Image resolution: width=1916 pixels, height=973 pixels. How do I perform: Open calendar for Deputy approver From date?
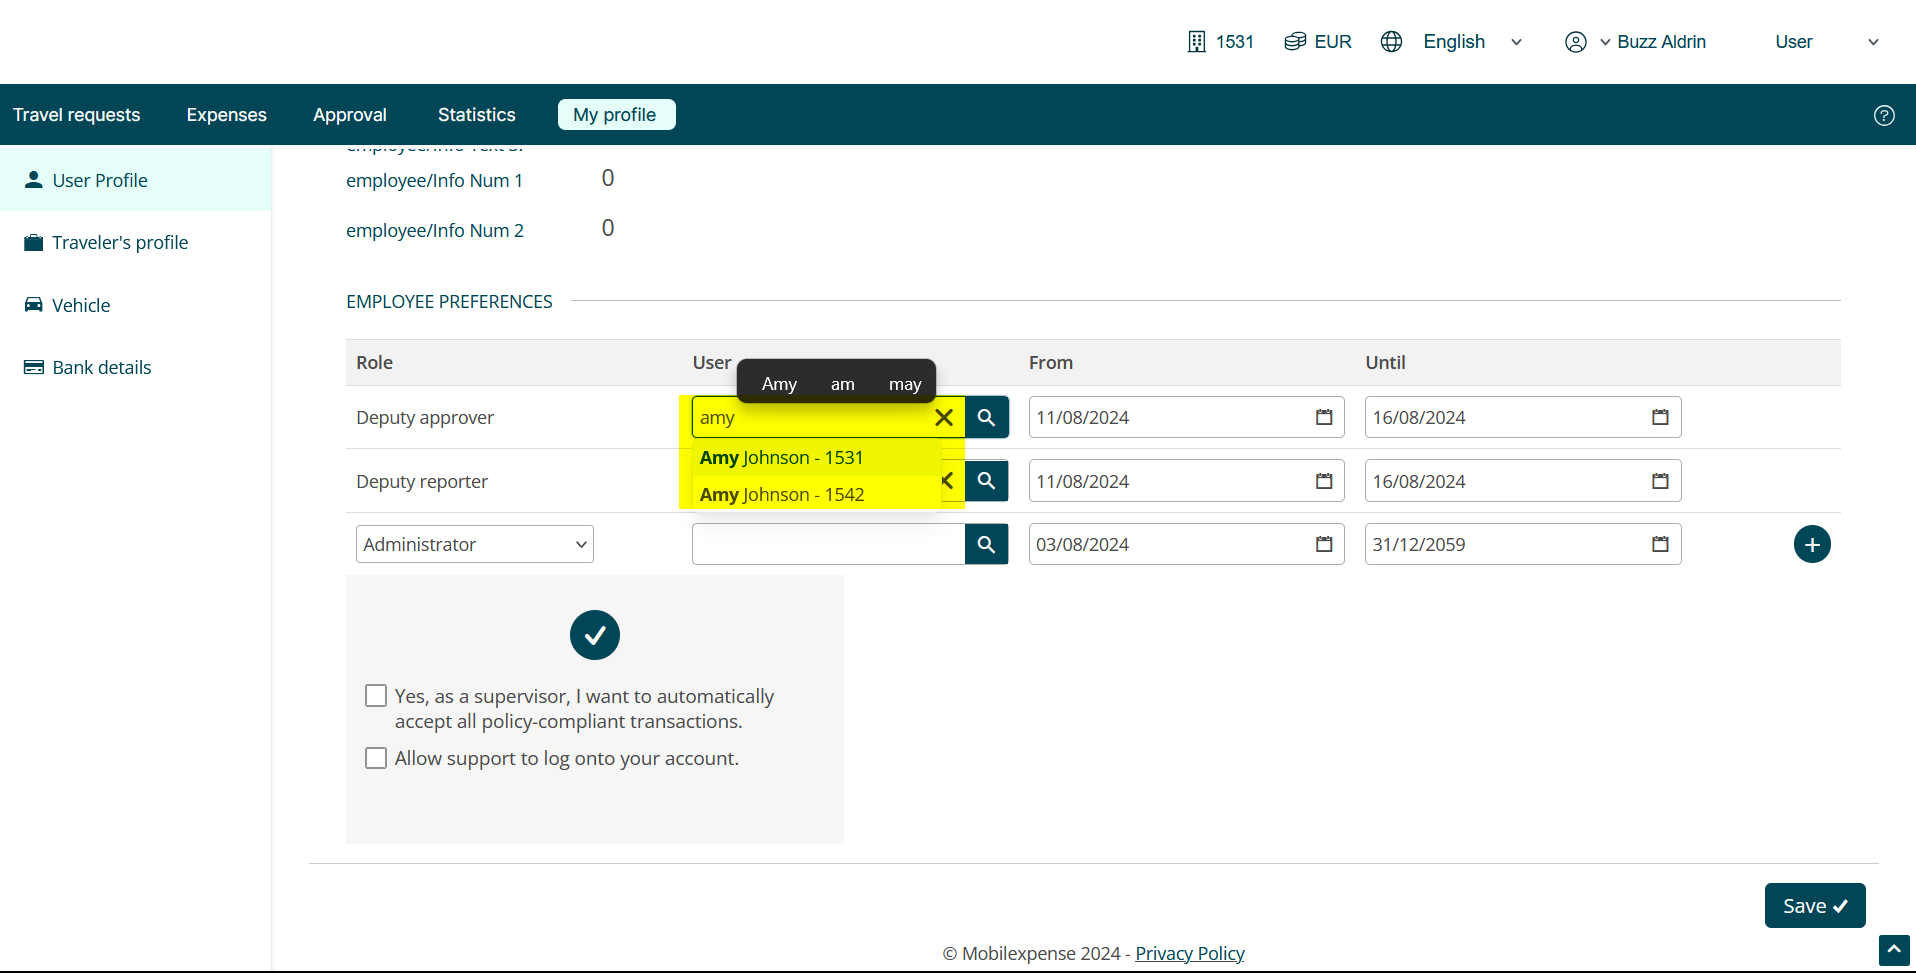[x=1323, y=418]
